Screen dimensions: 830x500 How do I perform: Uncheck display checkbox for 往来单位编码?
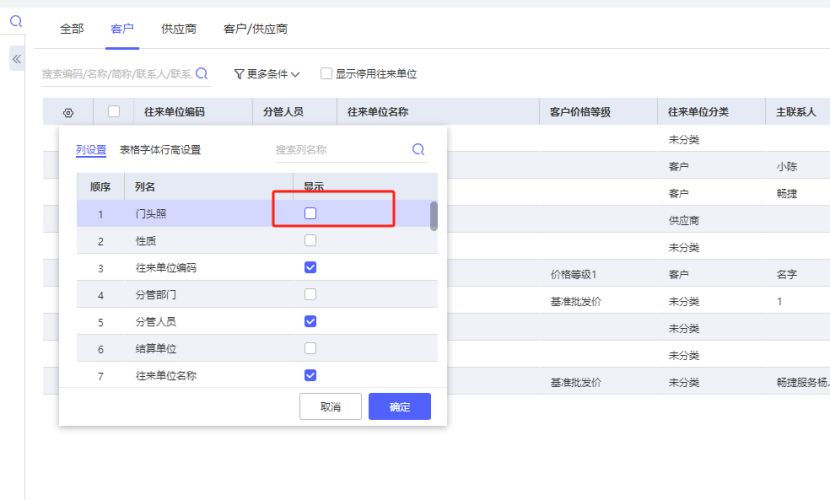[x=310, y=268]
